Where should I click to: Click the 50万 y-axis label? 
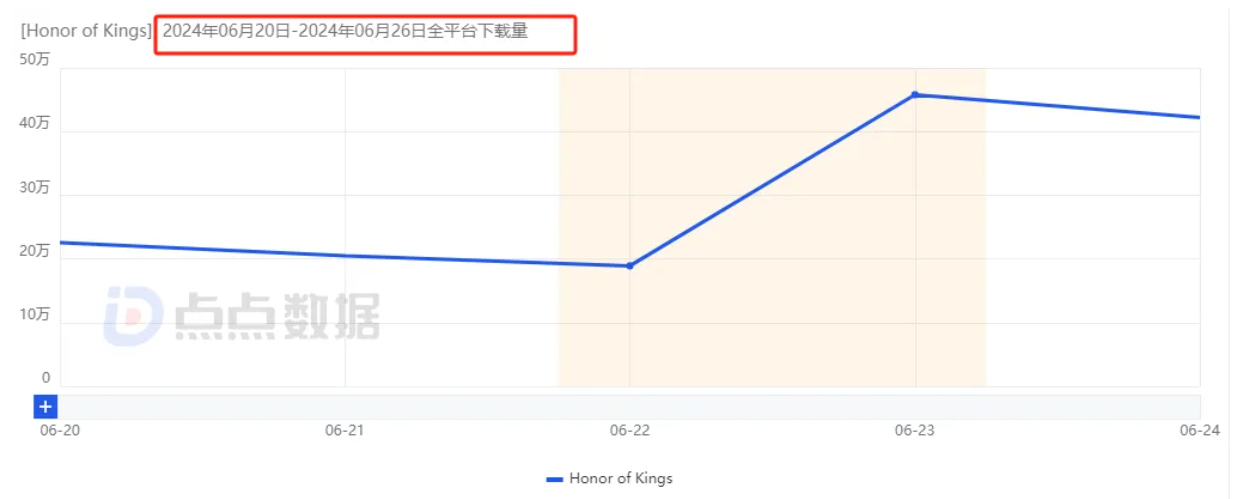pyautogui.click(x=35, y=59)
